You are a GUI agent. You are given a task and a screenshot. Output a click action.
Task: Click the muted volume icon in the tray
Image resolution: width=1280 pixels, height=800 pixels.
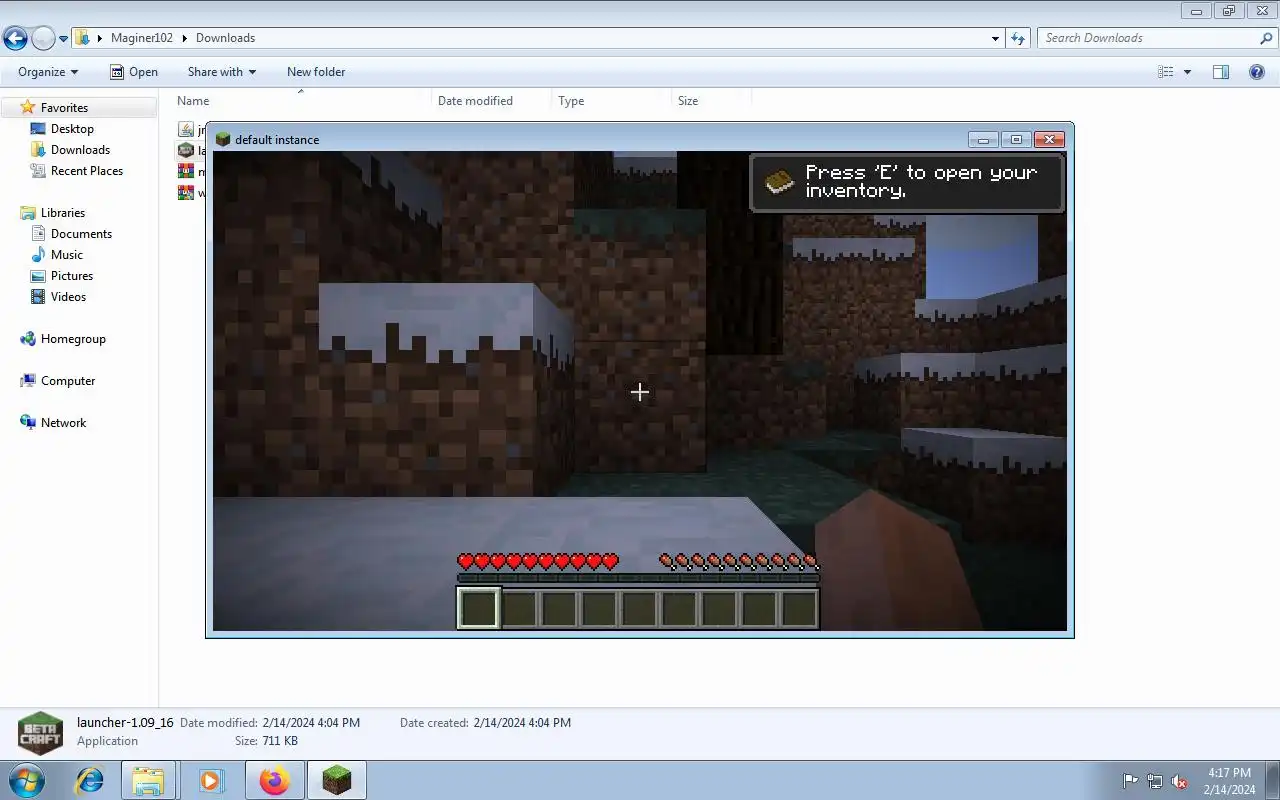click(x=1179, y=781)
